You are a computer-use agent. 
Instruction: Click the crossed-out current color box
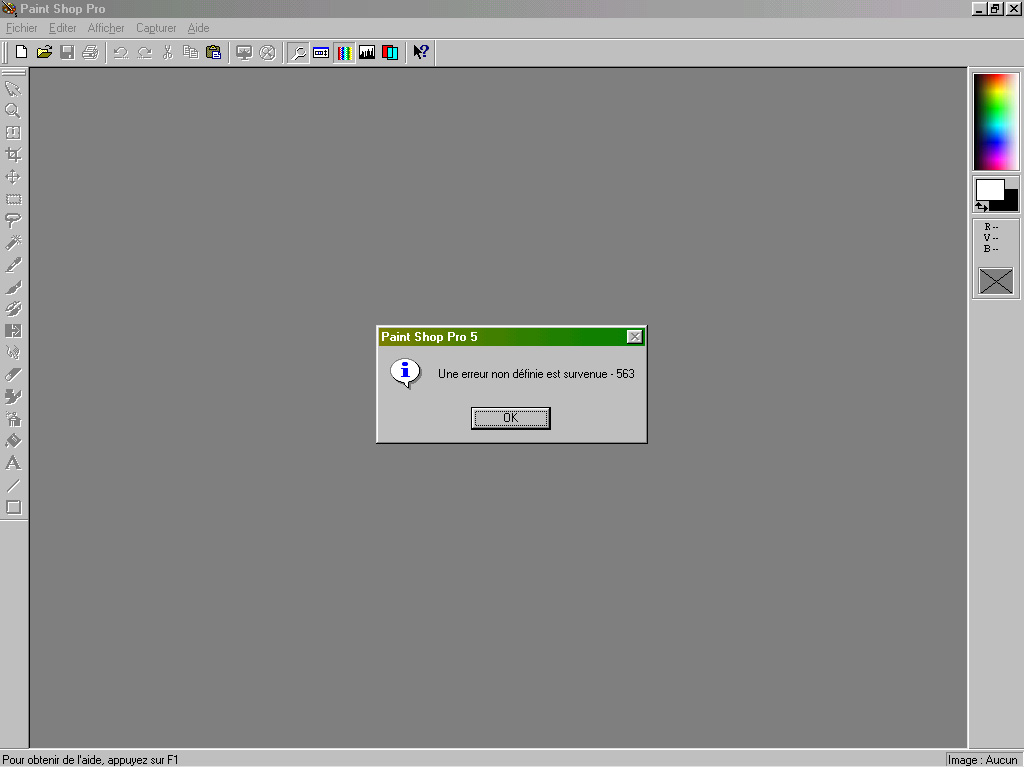(x=996, y=281)
